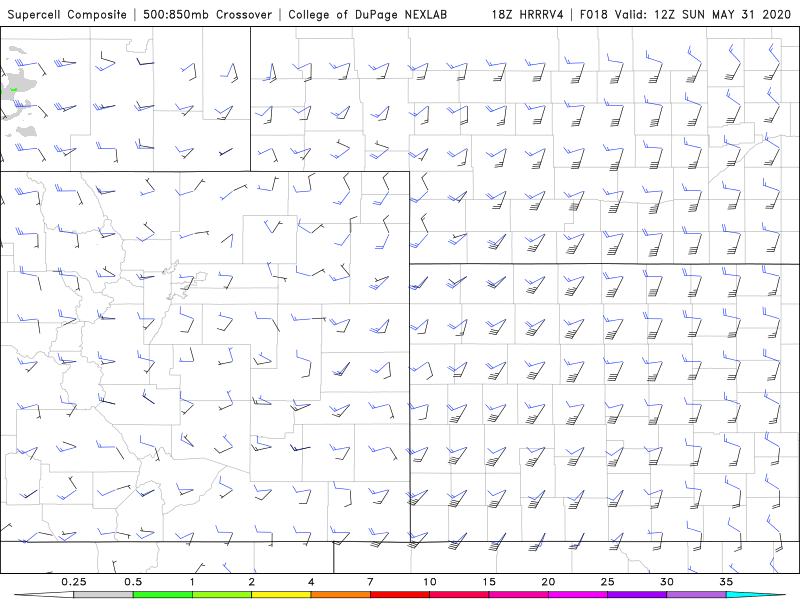Click the small green shaded patch on map

click(14, 89)
